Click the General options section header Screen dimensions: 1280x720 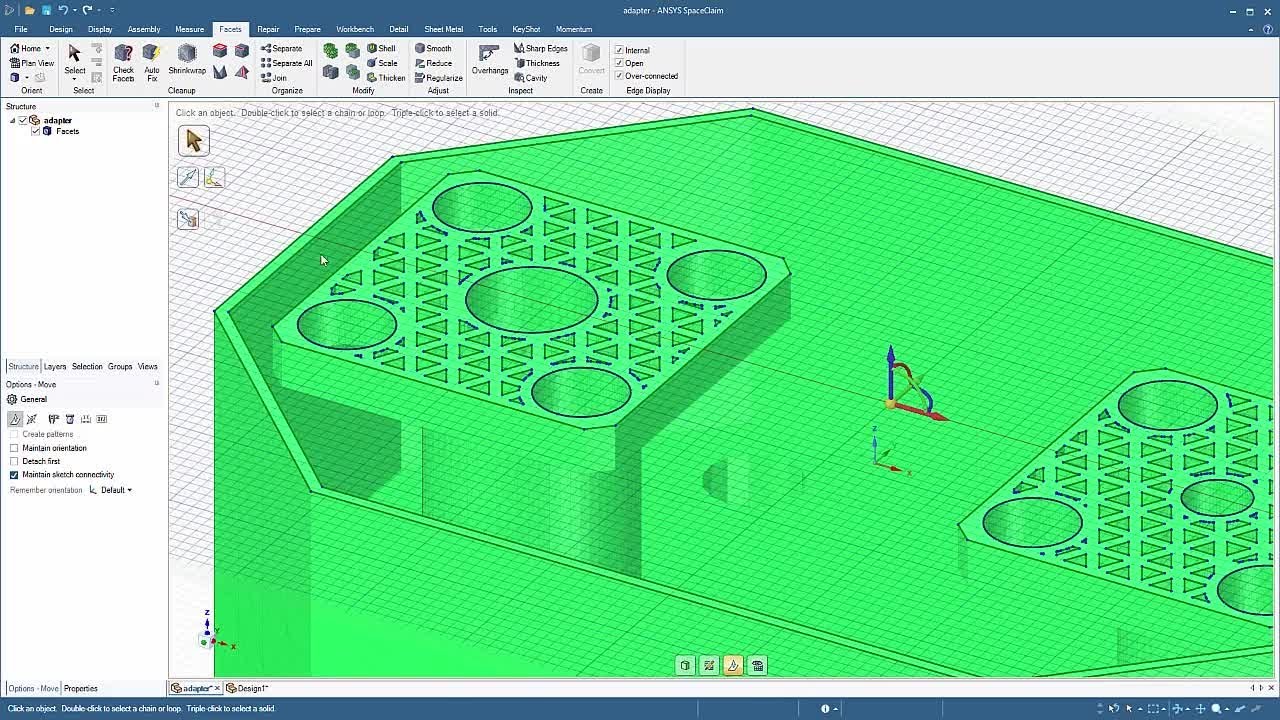(x=27, y=399)
